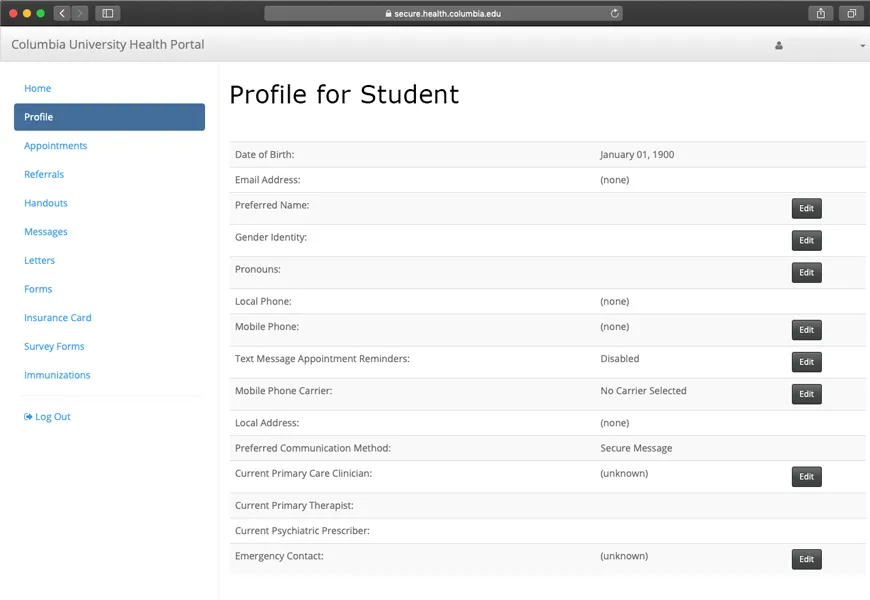Go back with the browser back arrow

(x=62, y=13)
